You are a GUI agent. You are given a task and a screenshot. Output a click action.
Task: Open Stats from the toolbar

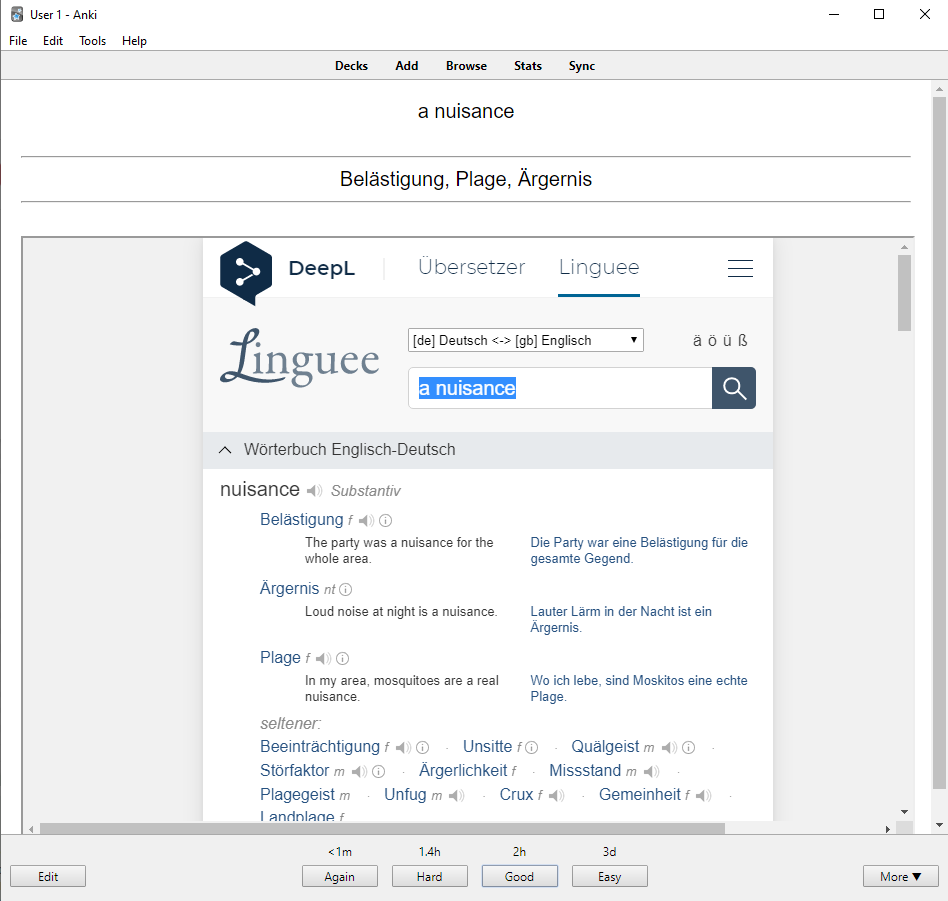[x=528, y=65]
